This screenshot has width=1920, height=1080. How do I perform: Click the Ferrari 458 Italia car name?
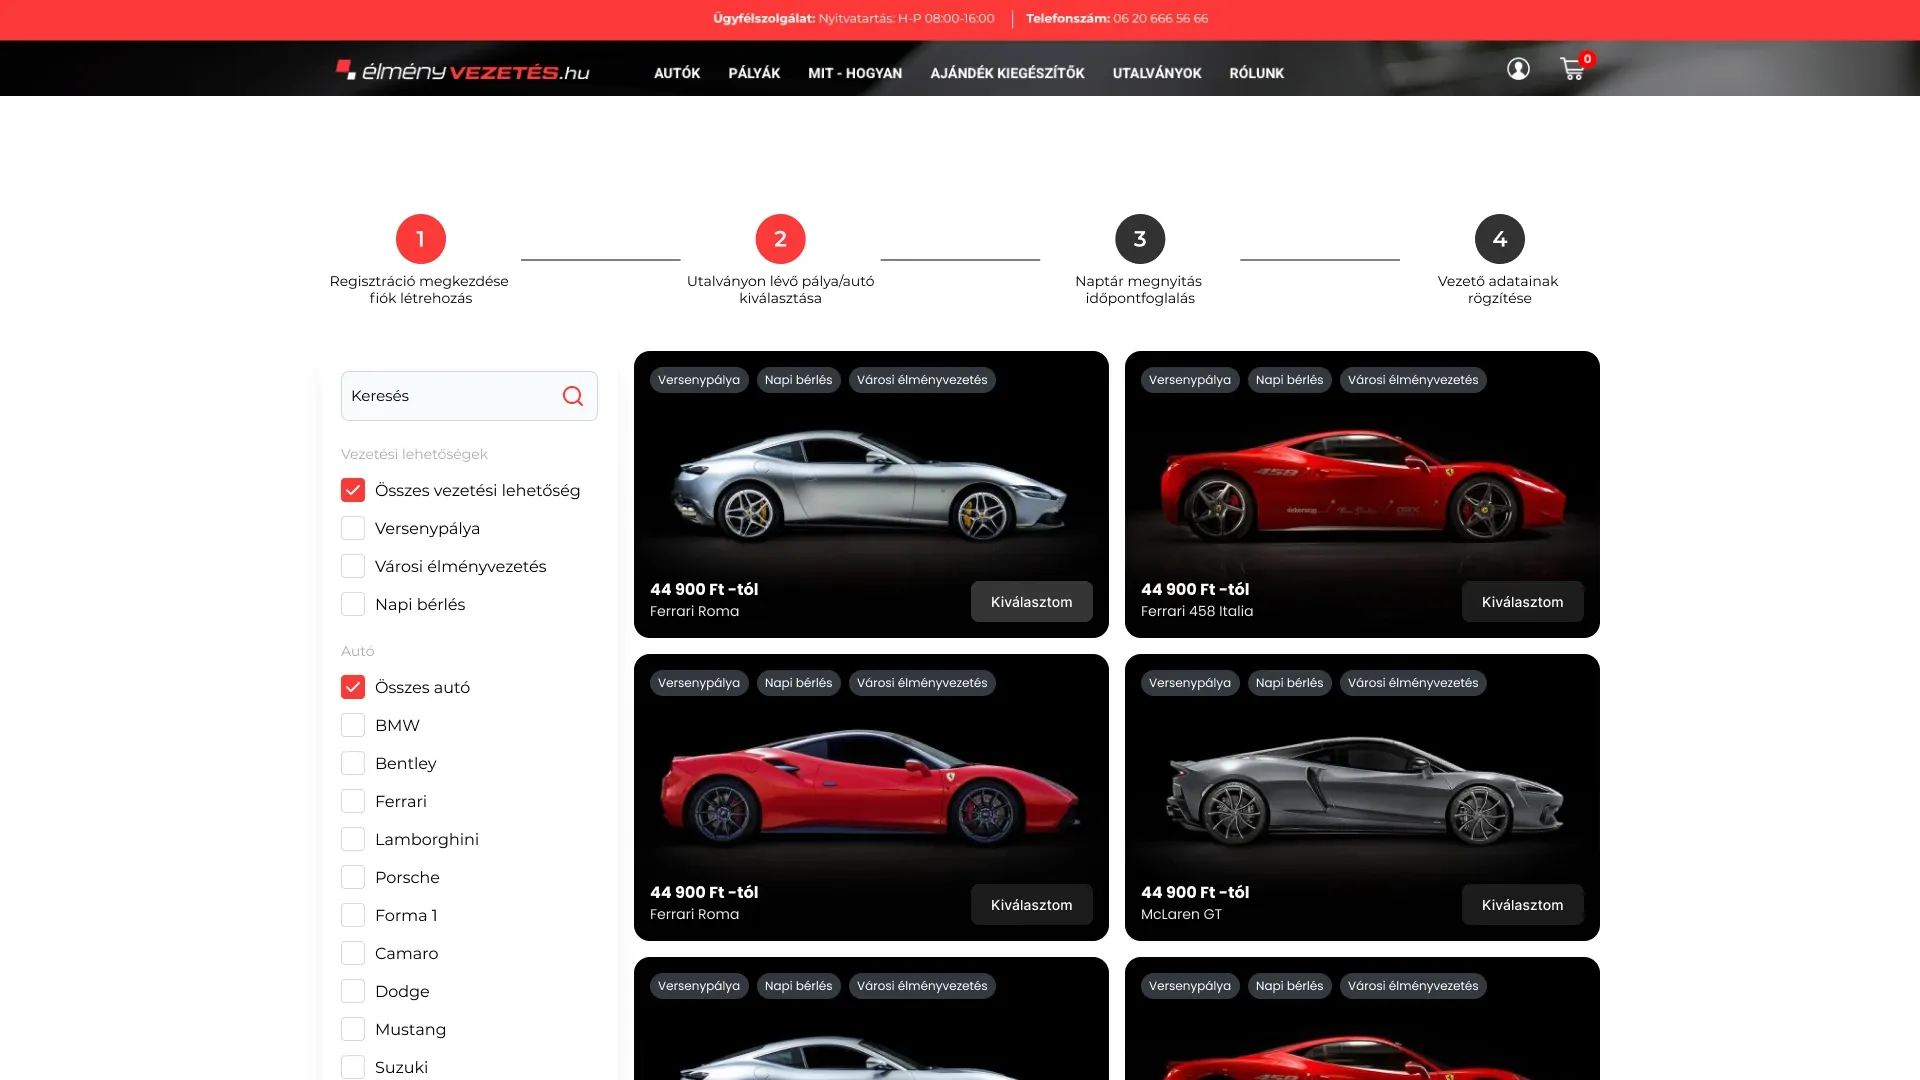pos(1197,611)
